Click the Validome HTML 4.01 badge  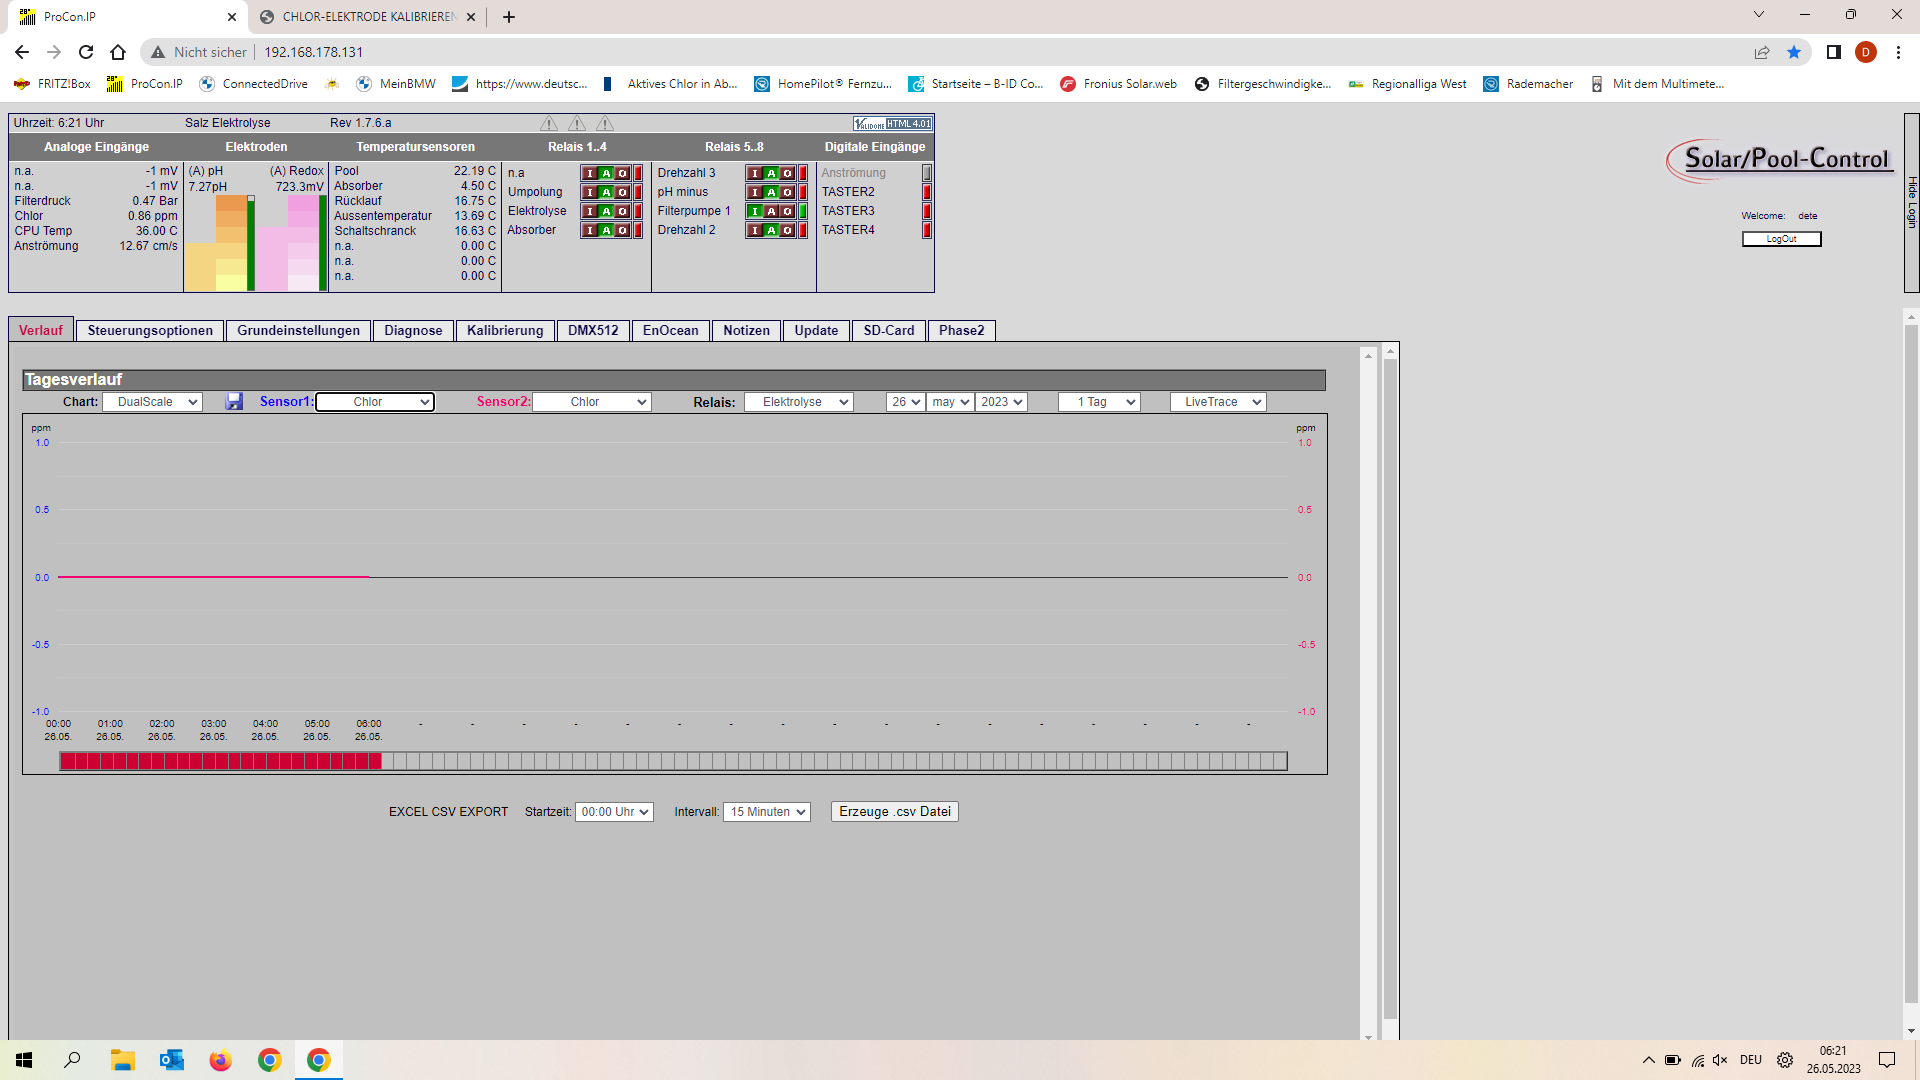click(893, 124)
